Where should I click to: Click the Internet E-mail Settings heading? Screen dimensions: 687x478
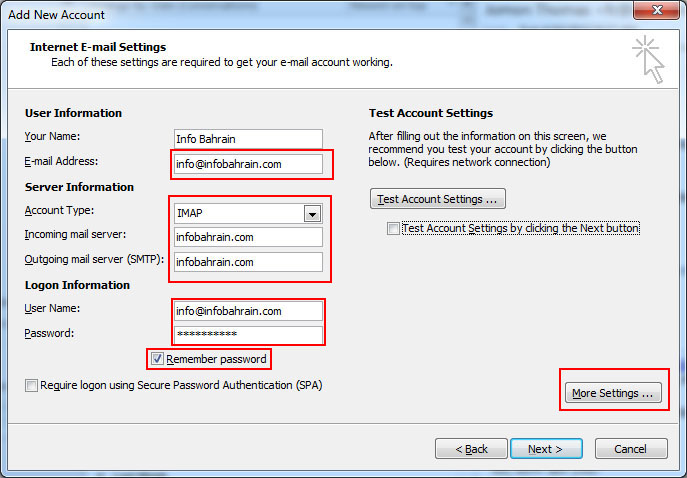pyautogui.click(x=97, y=47)
